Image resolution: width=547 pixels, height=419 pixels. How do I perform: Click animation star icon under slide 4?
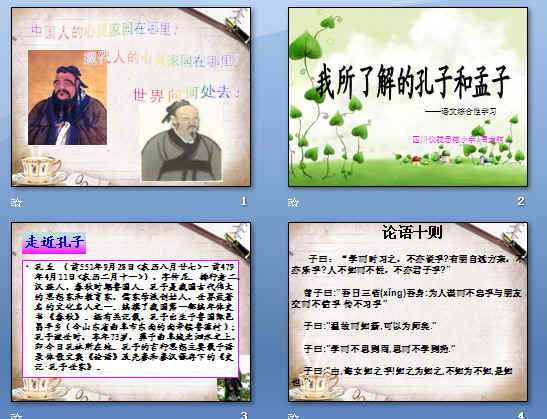pos(293,415)
